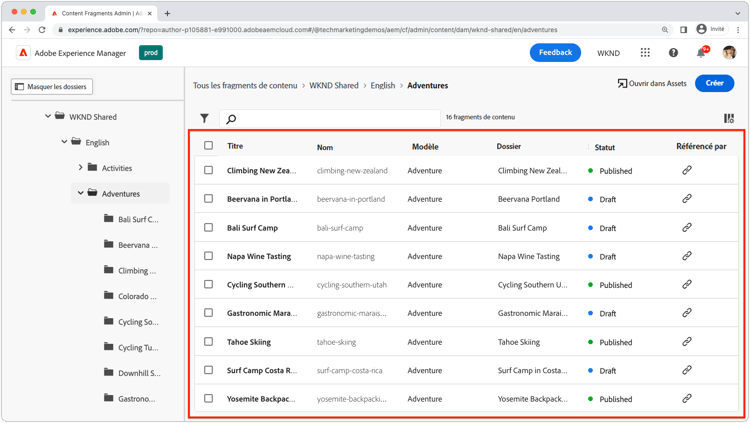The width and height of the screenshot is (750, 423).
Task: Check the Bali Surf Camp row checkbox
Action: tap(209, 227)
